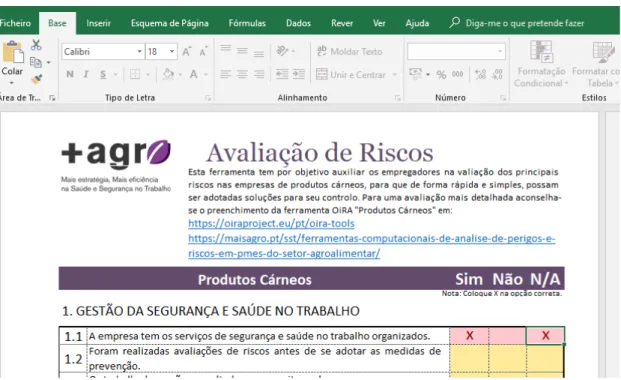This screenshot has height=380, width=621.
Task: Align text to top icon
Action: 226,49
